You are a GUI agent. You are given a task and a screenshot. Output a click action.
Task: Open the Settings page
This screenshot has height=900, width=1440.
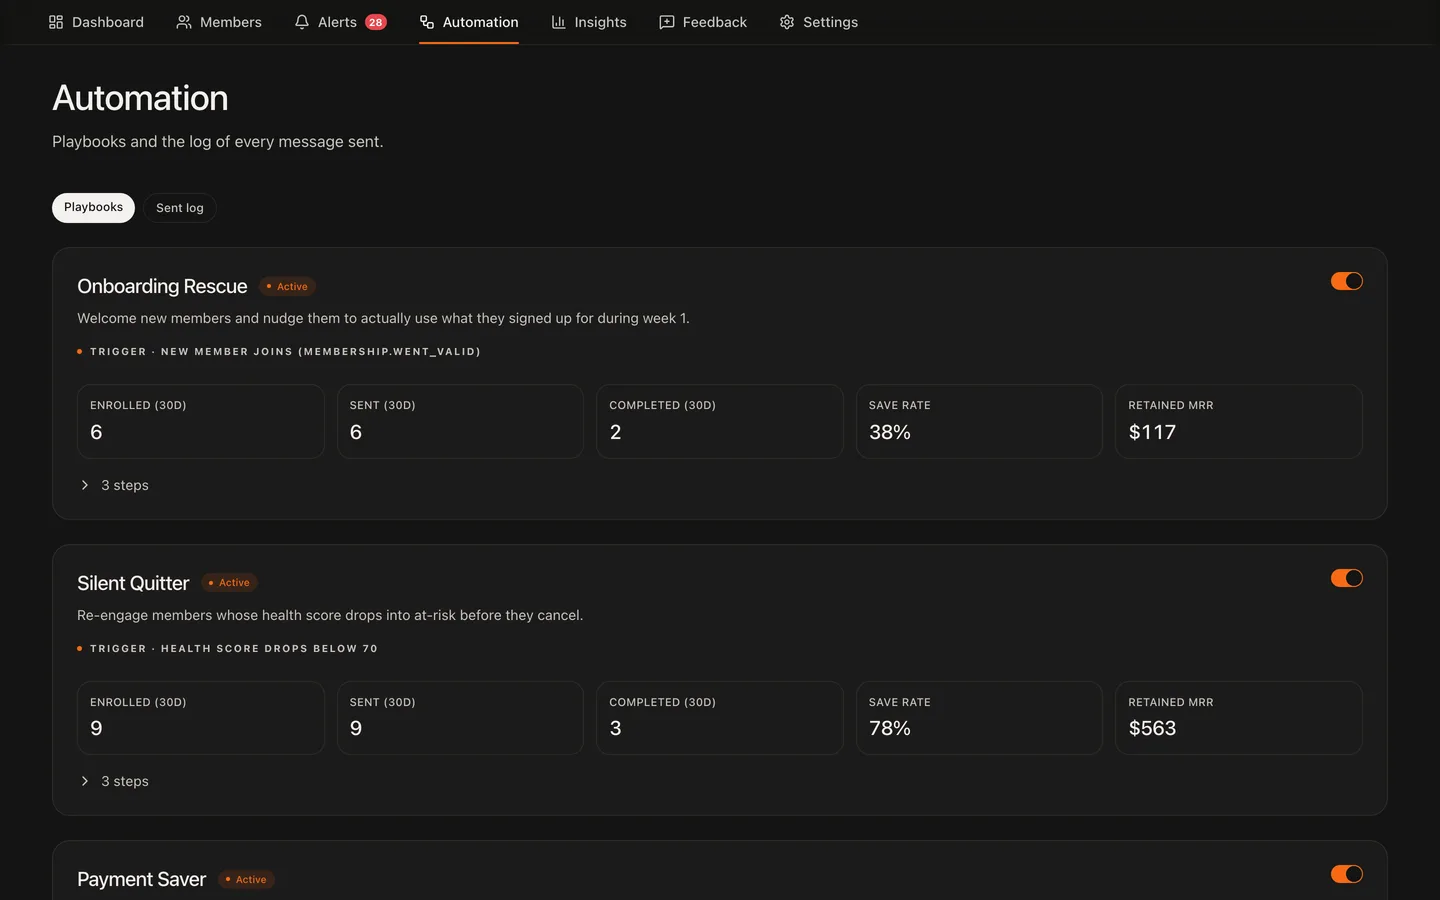(819, 22)
